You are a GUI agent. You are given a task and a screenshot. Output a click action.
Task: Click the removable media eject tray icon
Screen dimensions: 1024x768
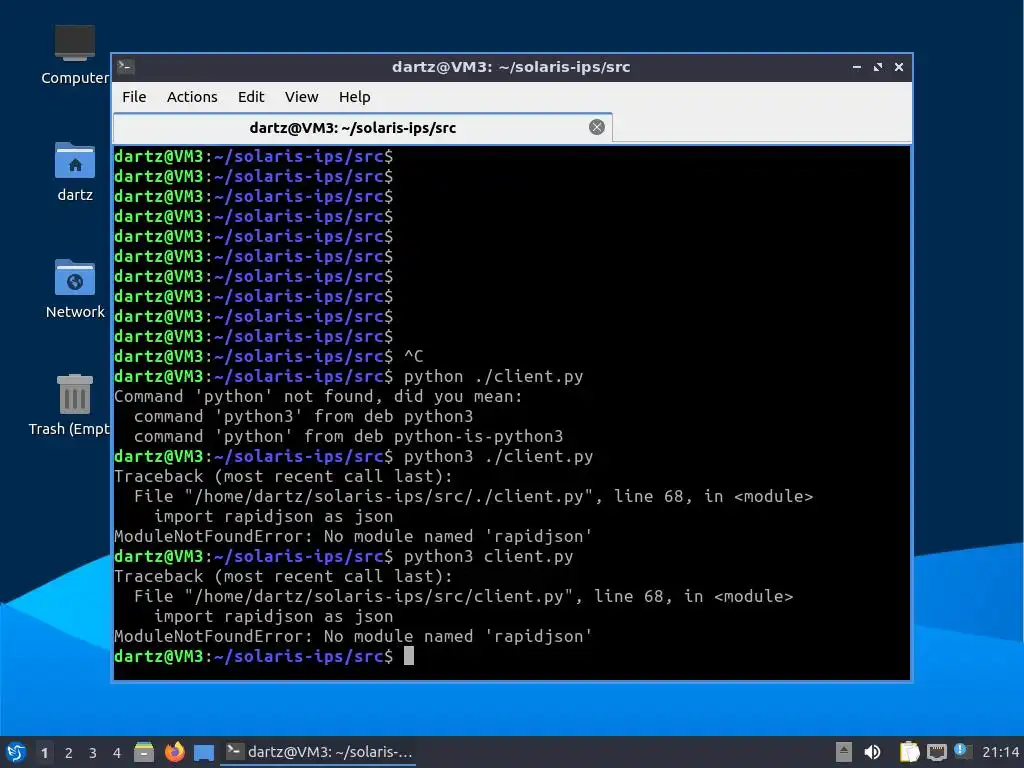pos(844,752)
